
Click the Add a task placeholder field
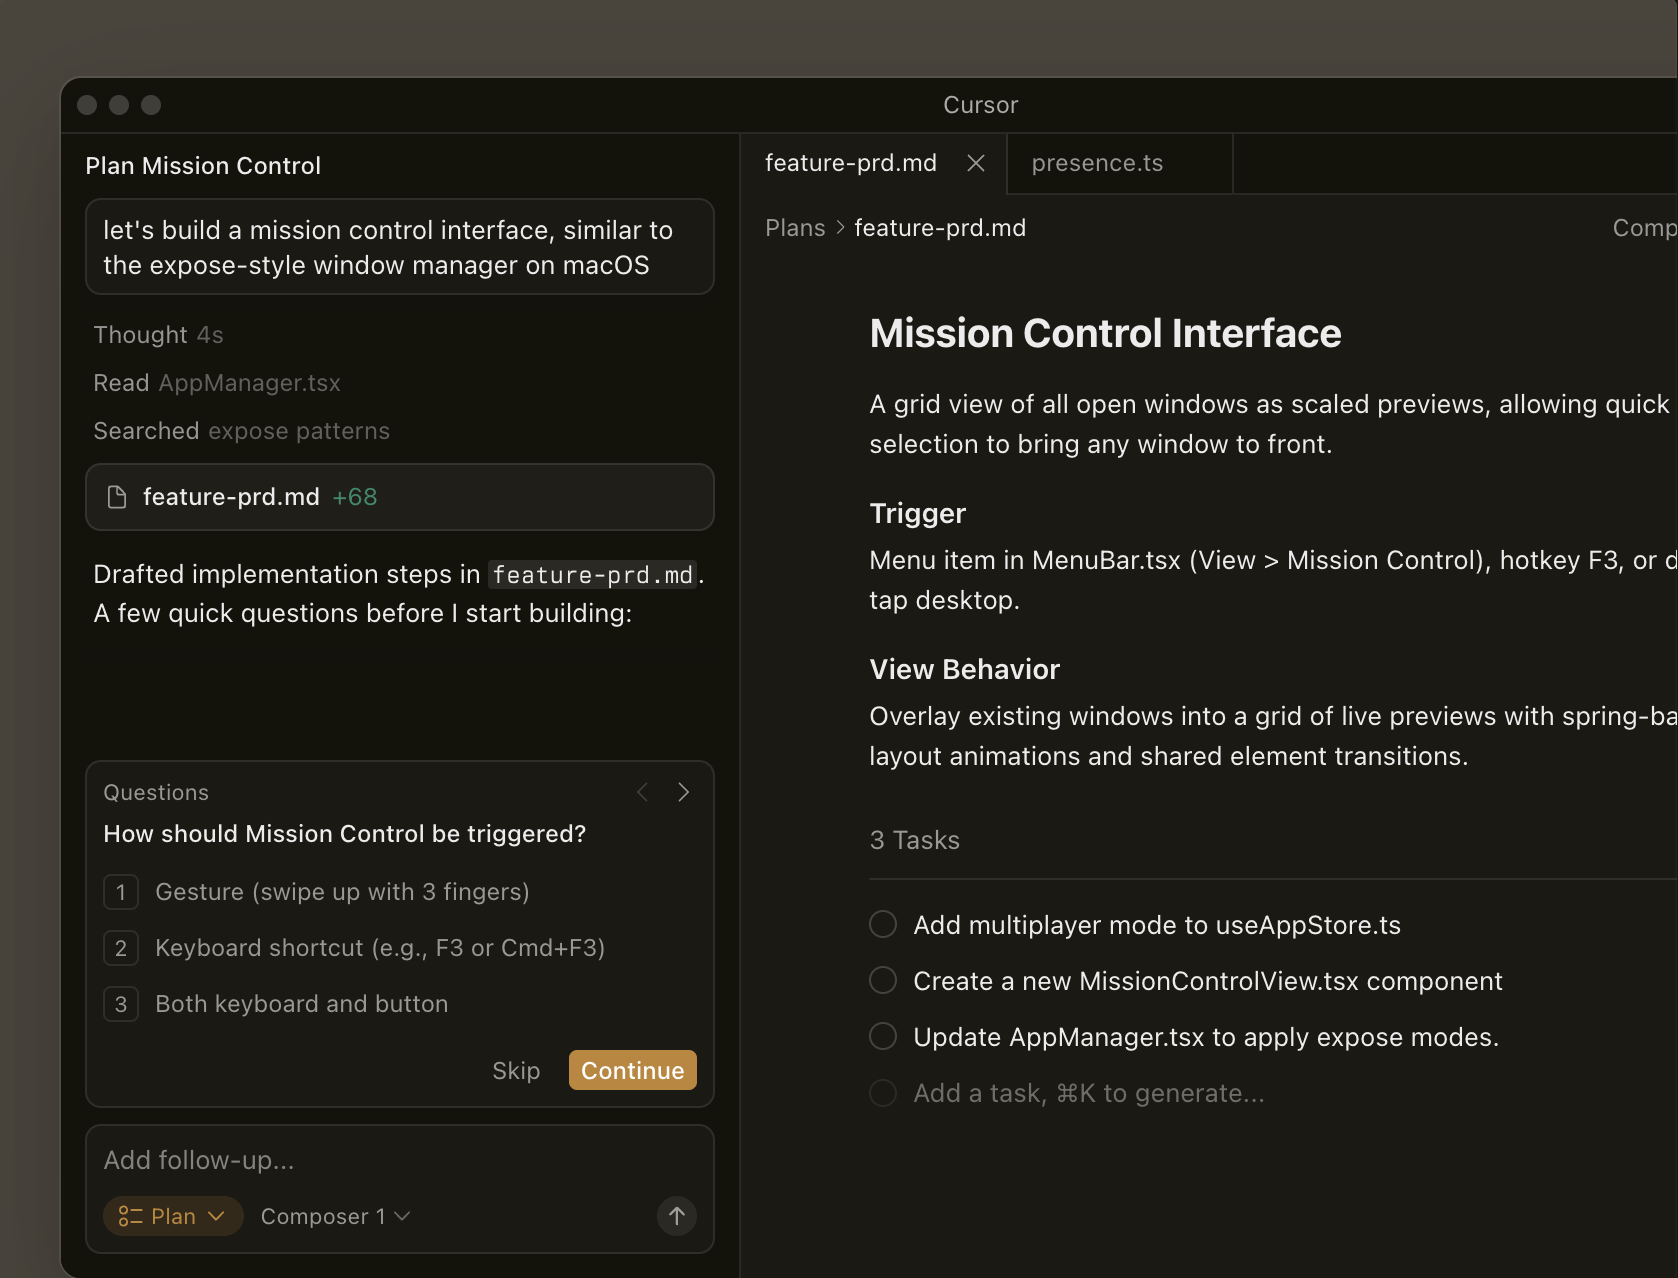[1088, 1093]
